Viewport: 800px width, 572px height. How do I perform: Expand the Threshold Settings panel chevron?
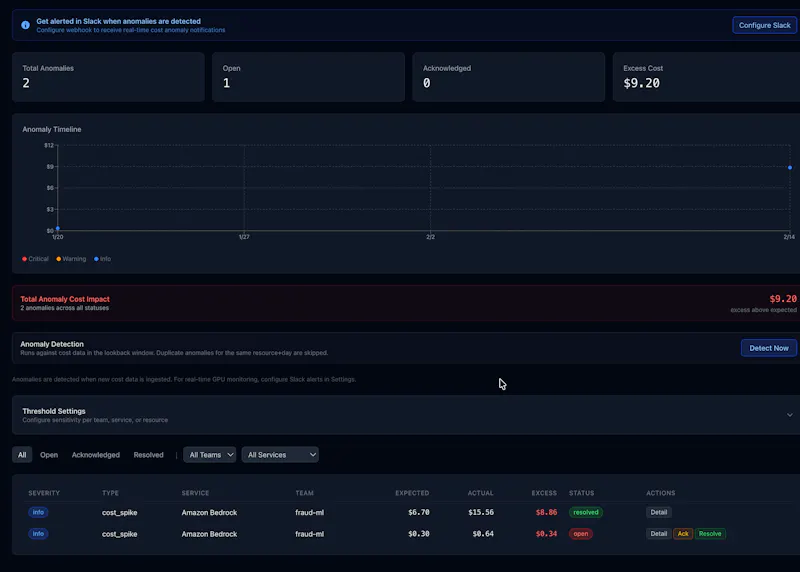click(789, 415)
